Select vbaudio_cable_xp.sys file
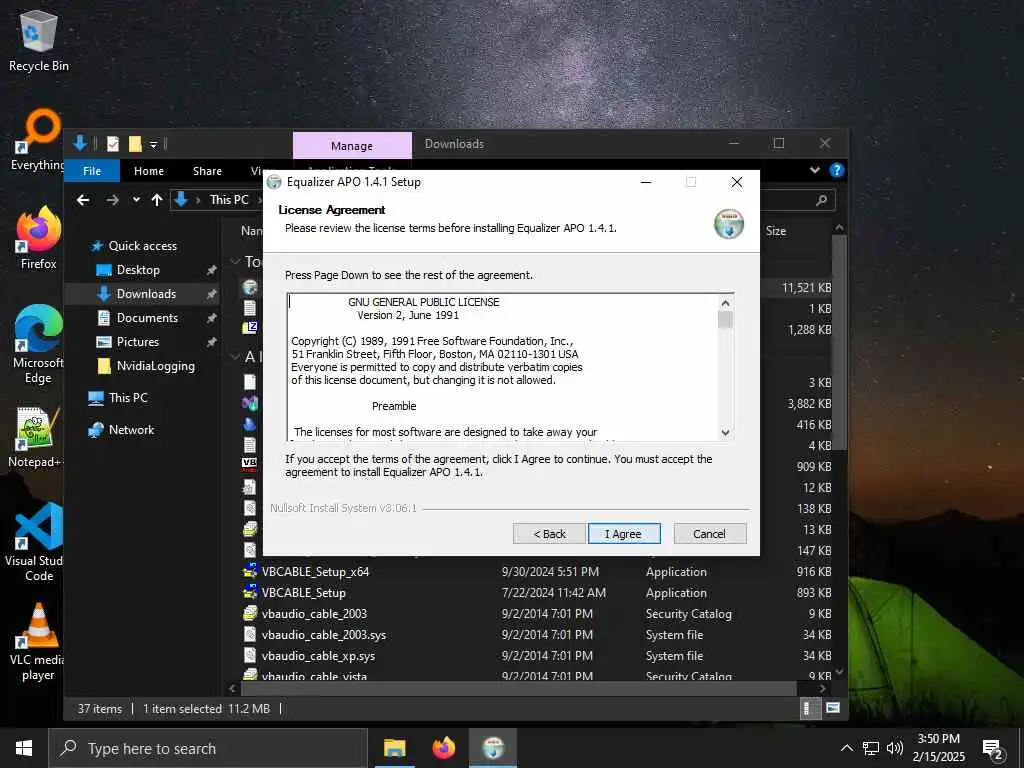This screenshot has width=1024, height=768. point(318,656)
